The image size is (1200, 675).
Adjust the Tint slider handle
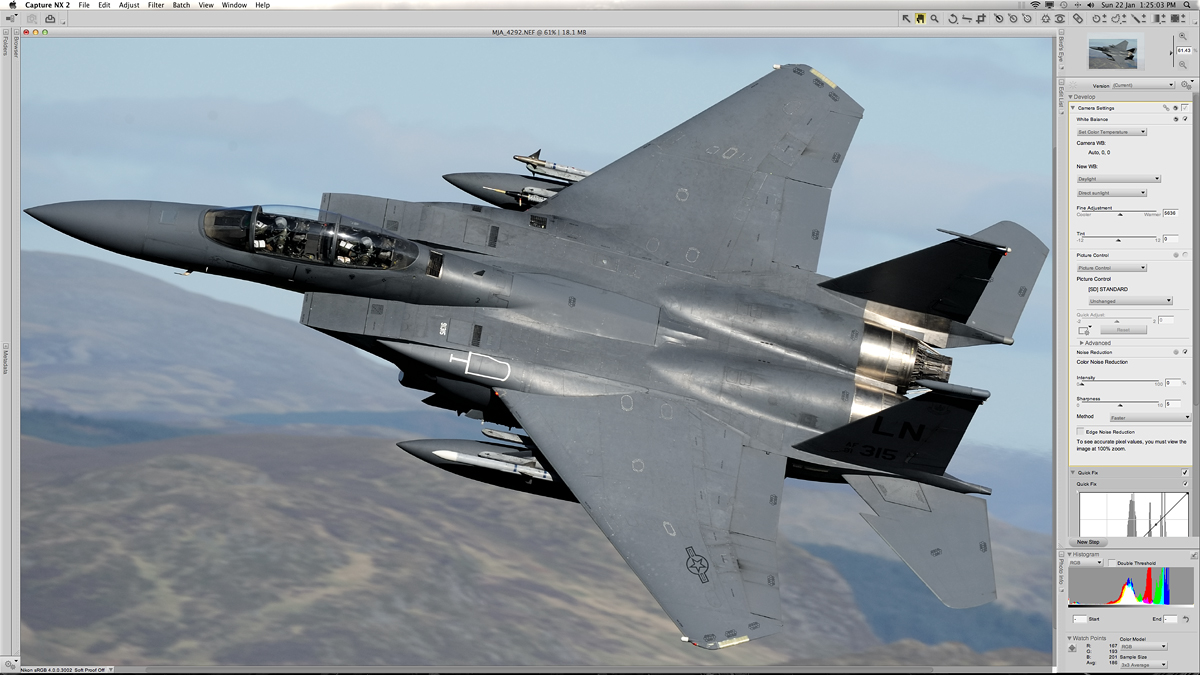1118,240
